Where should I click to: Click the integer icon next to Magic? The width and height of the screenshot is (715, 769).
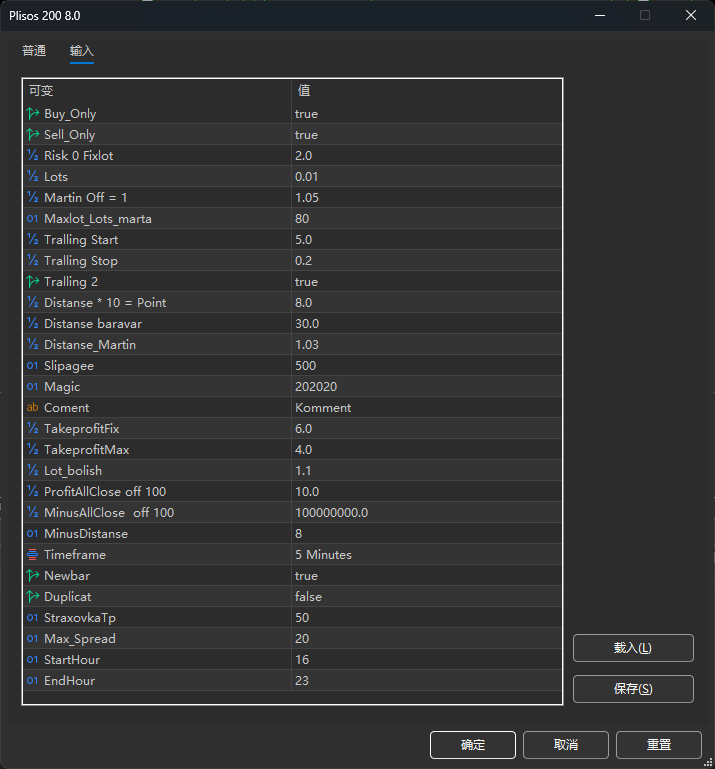(33, 387)
